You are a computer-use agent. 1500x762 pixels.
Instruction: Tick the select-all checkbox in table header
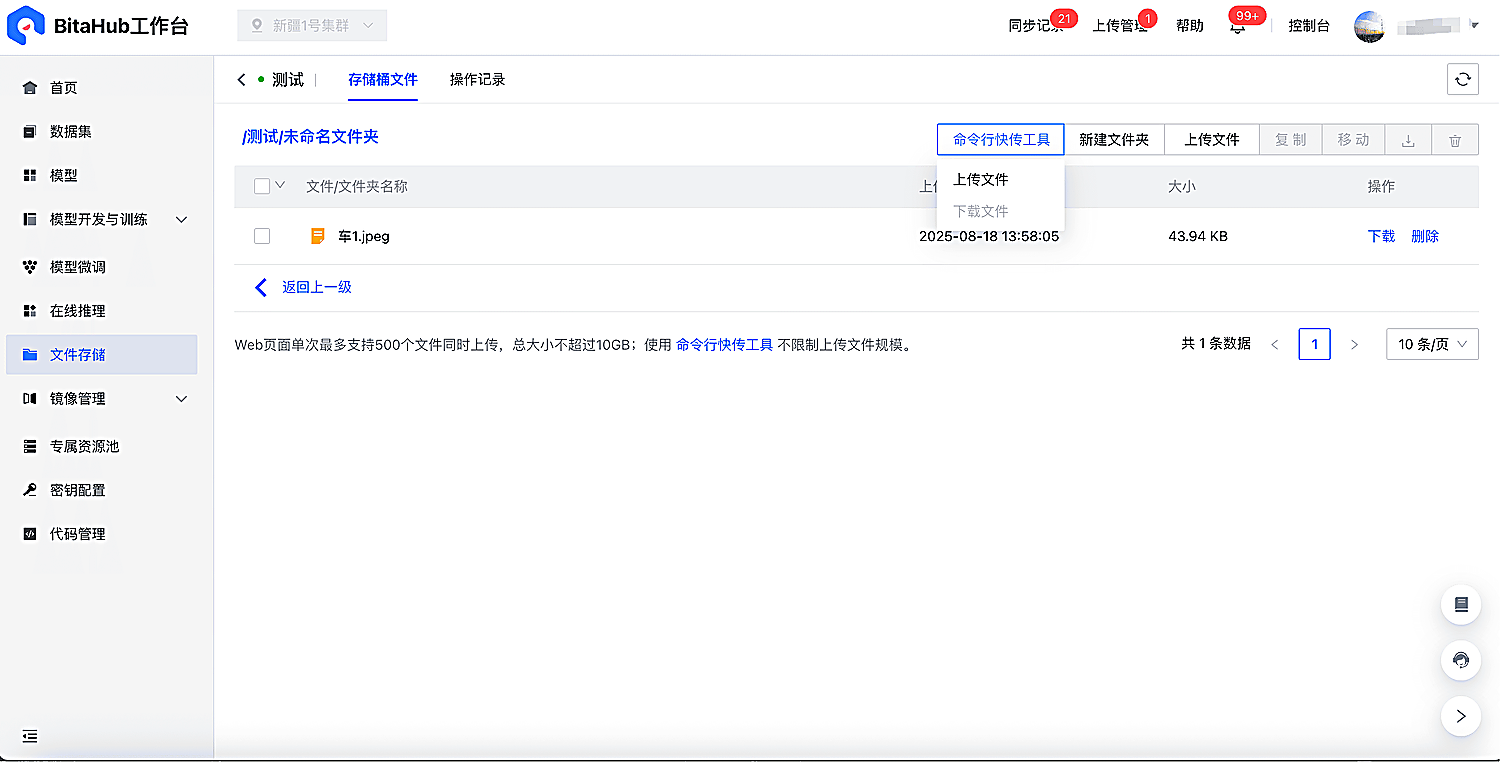[x=262, y=186]
